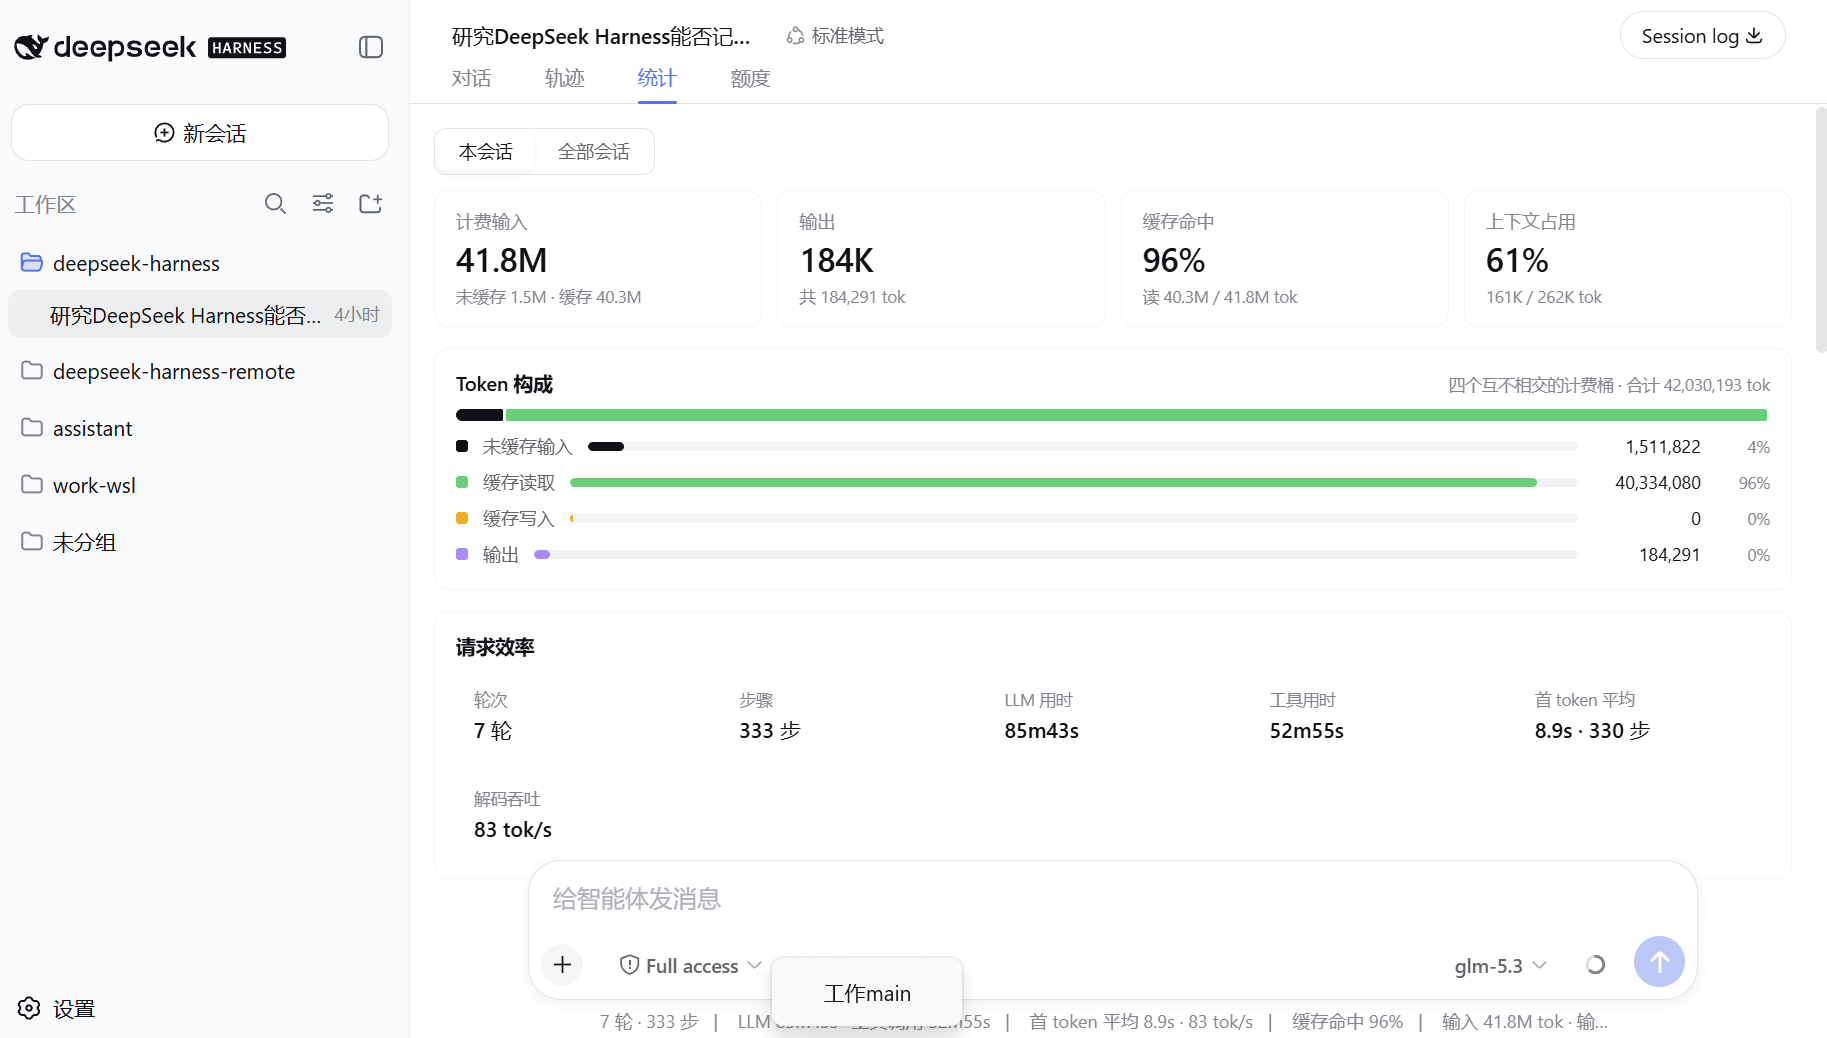This screenshot has width=1827, height=1038.
Task: Click the 85m43s LLM 用时 value
Action: 1041,730
